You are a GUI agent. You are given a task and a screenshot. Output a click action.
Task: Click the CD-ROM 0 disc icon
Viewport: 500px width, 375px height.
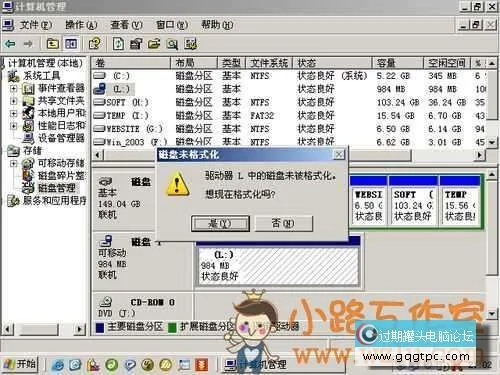(x=106, y=302)
